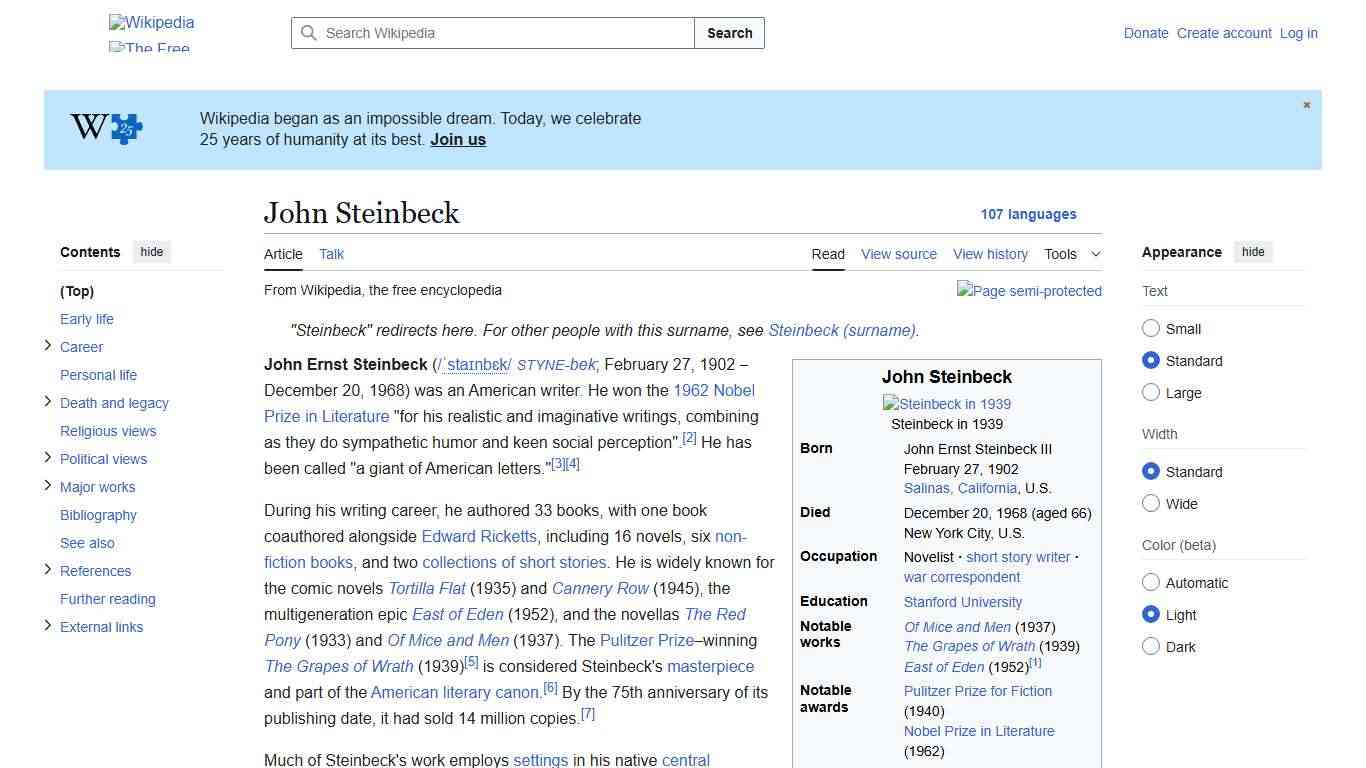
Task: Switch color scheme to Dark
Action: click(x=1151, y=646)
